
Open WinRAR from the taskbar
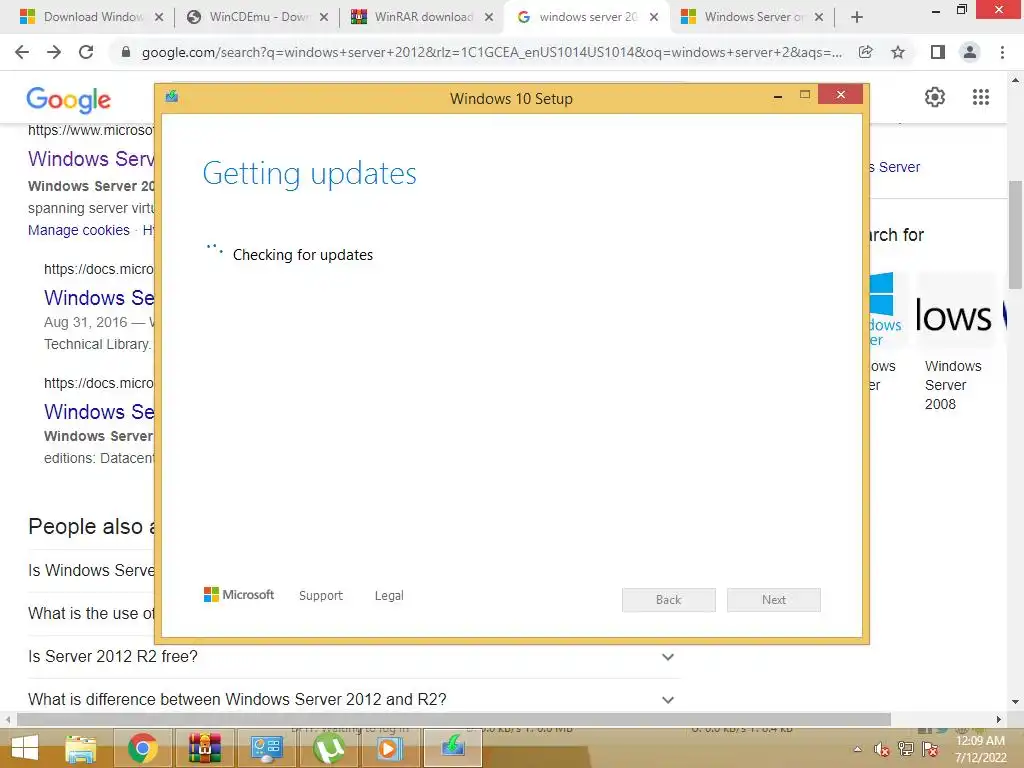[204, 748]
